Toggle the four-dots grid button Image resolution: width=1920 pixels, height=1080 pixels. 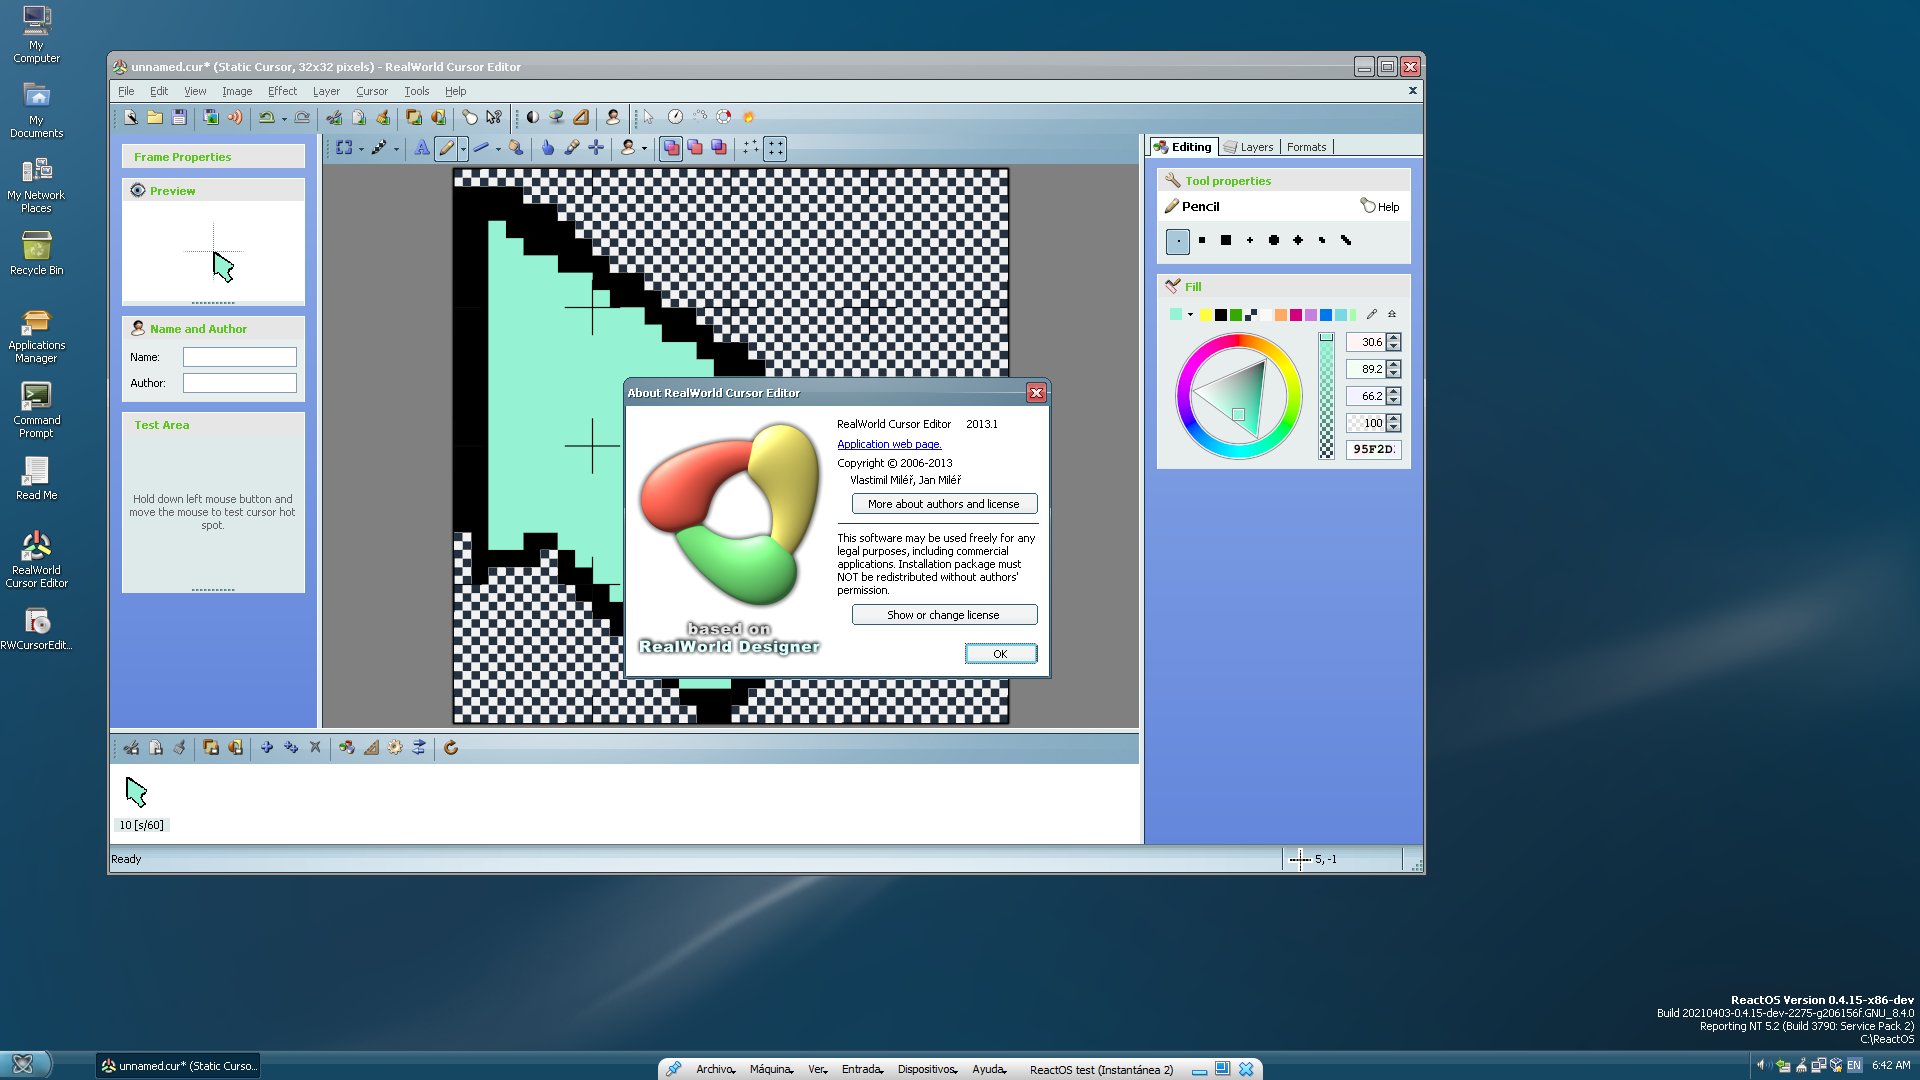pos(775,148)
